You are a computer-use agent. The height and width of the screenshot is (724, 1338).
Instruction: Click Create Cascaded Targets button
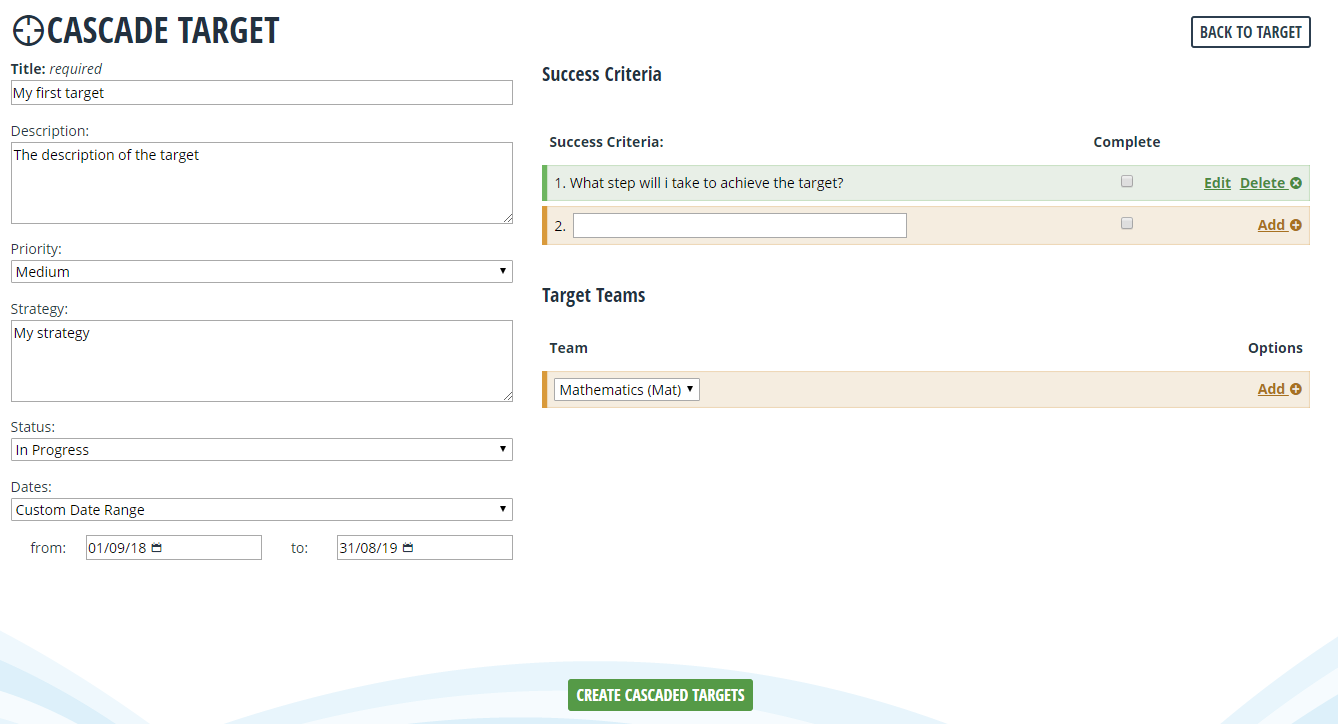(x=660, y=695)
